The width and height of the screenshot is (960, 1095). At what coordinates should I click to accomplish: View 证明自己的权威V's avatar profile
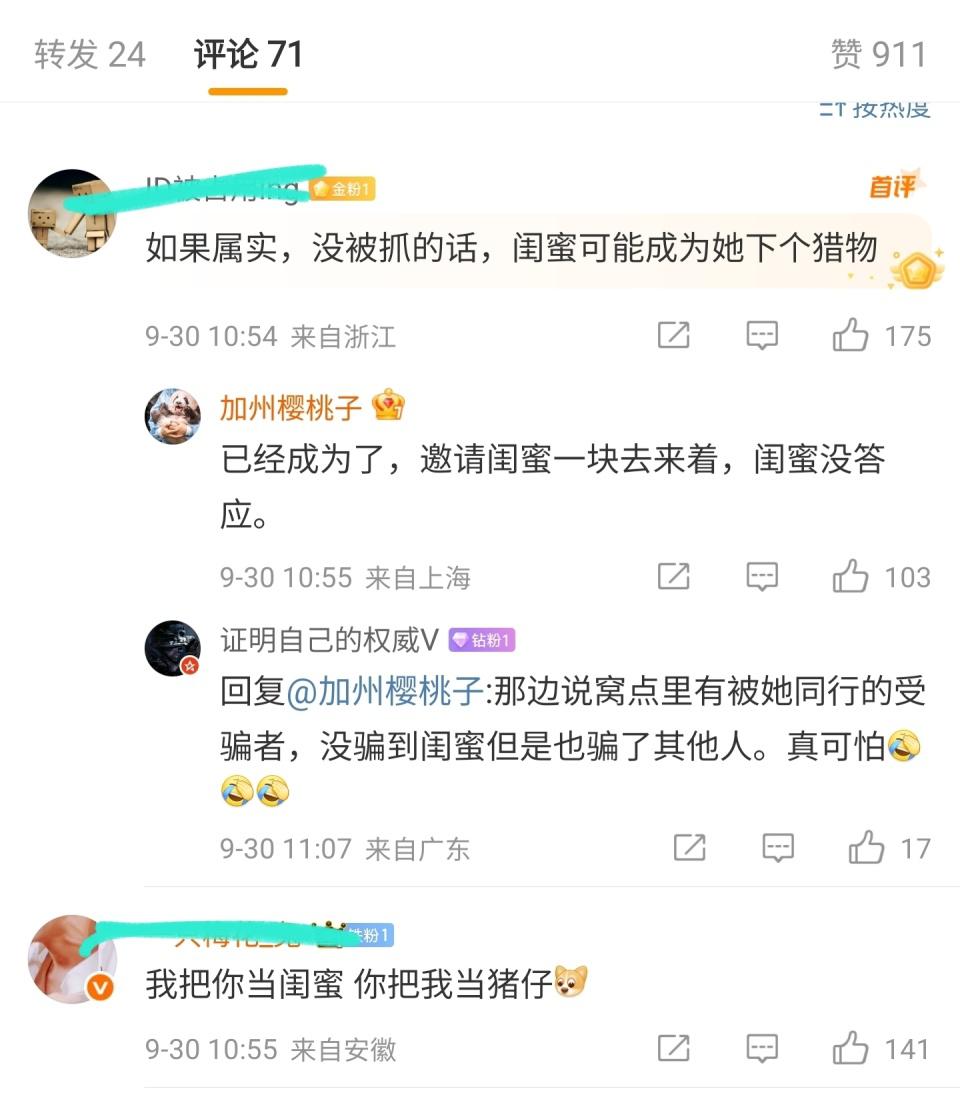(x=172, y=648)
